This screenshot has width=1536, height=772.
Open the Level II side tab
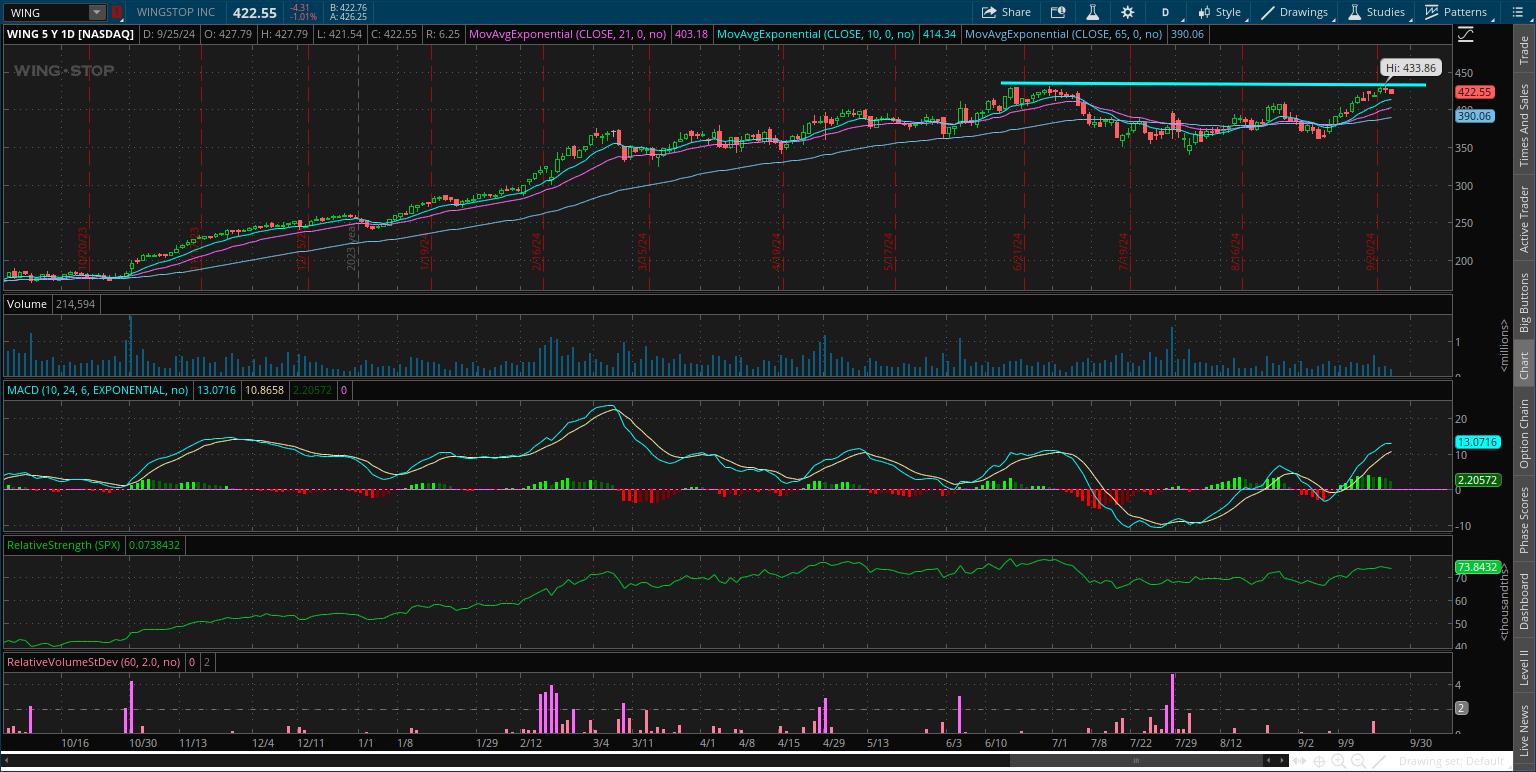[1524, 667]
